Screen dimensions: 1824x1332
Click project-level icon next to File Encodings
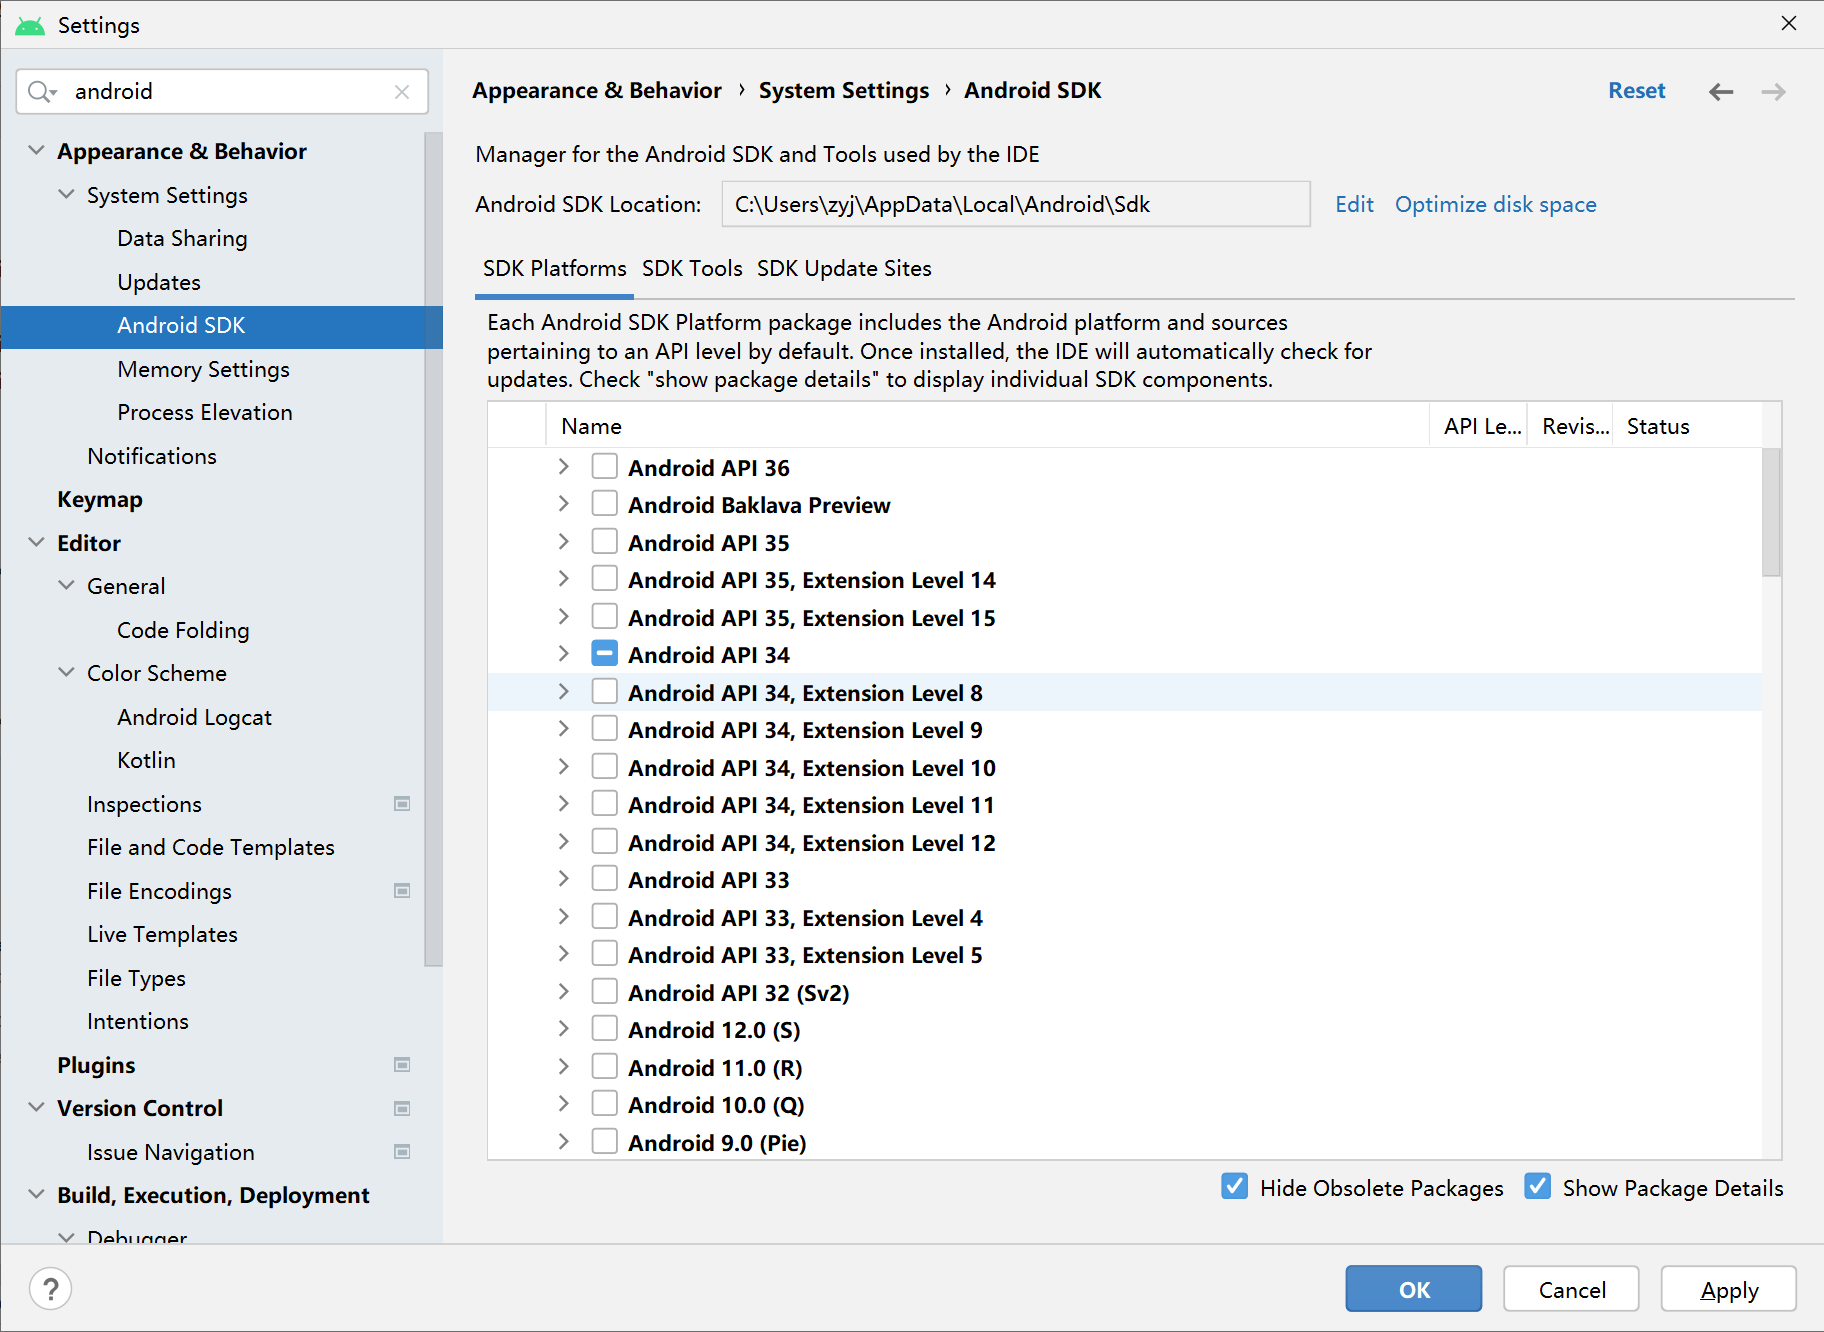(402, 891)
